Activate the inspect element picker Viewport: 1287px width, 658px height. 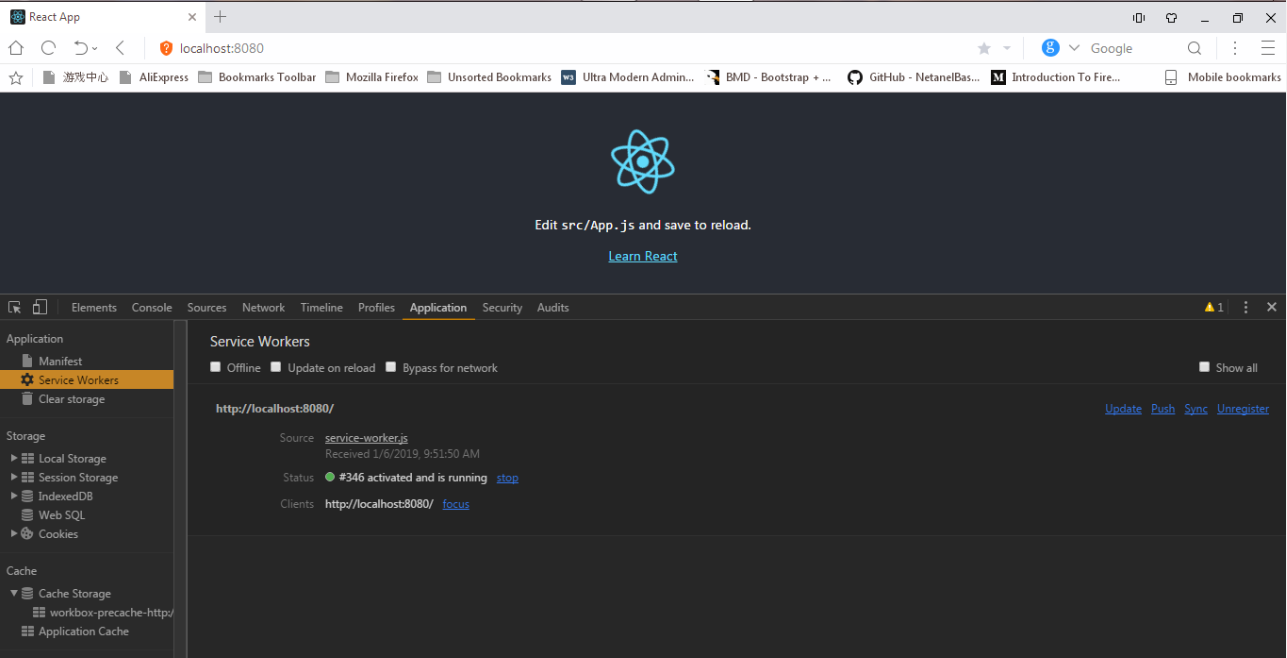15,307
